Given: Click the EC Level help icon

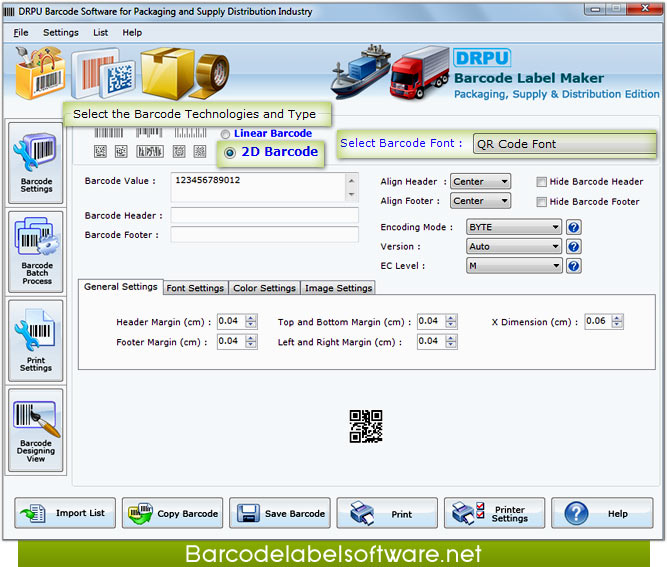Looking at the screenshot, I should coord(573,266).
